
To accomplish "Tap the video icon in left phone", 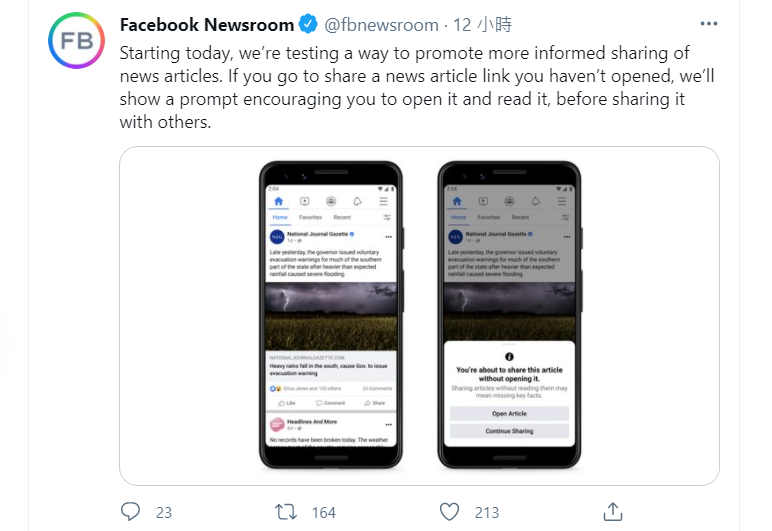I will (305, 200).
